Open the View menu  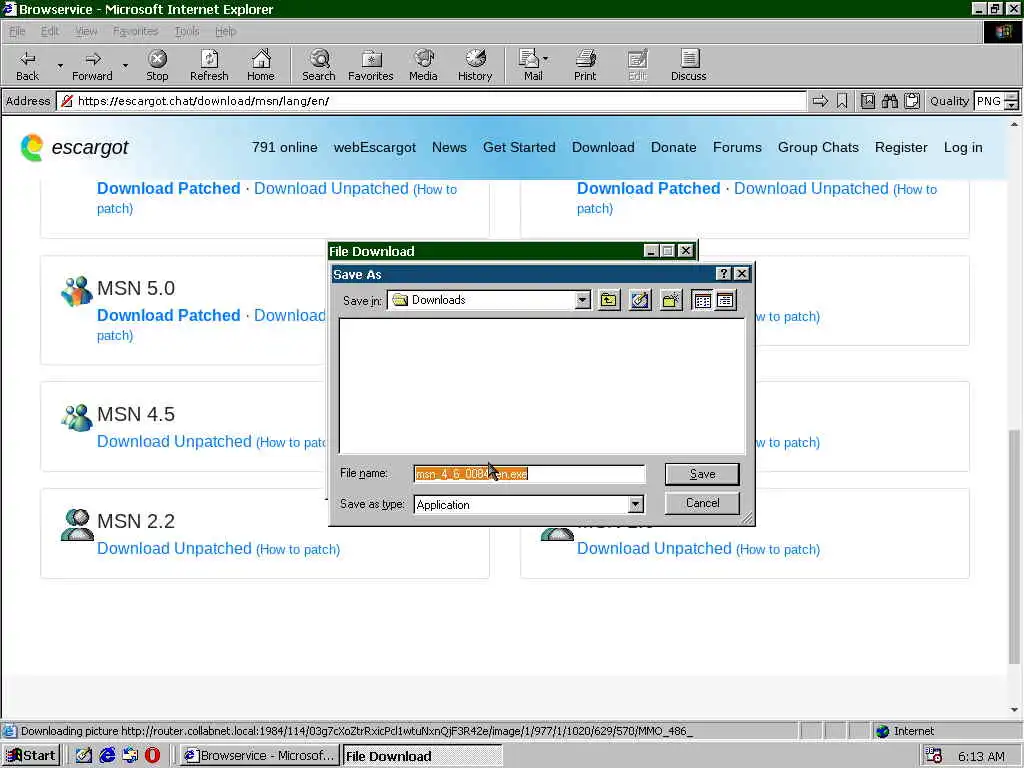click(x=86, y=31)
